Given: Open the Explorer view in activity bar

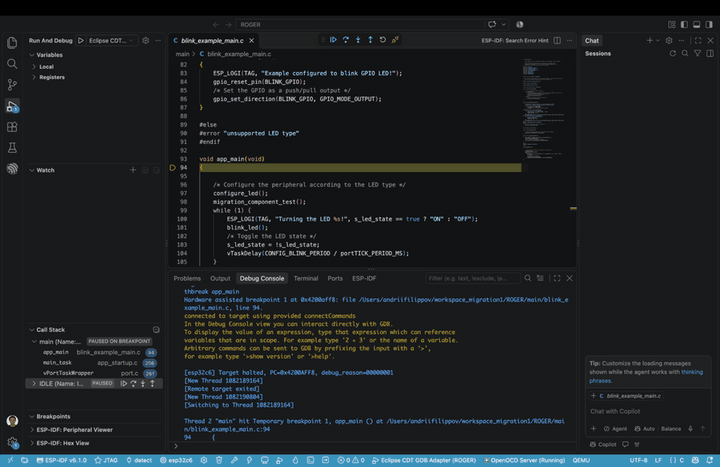Looking at the screenshot, I should [x=12, y=43].
